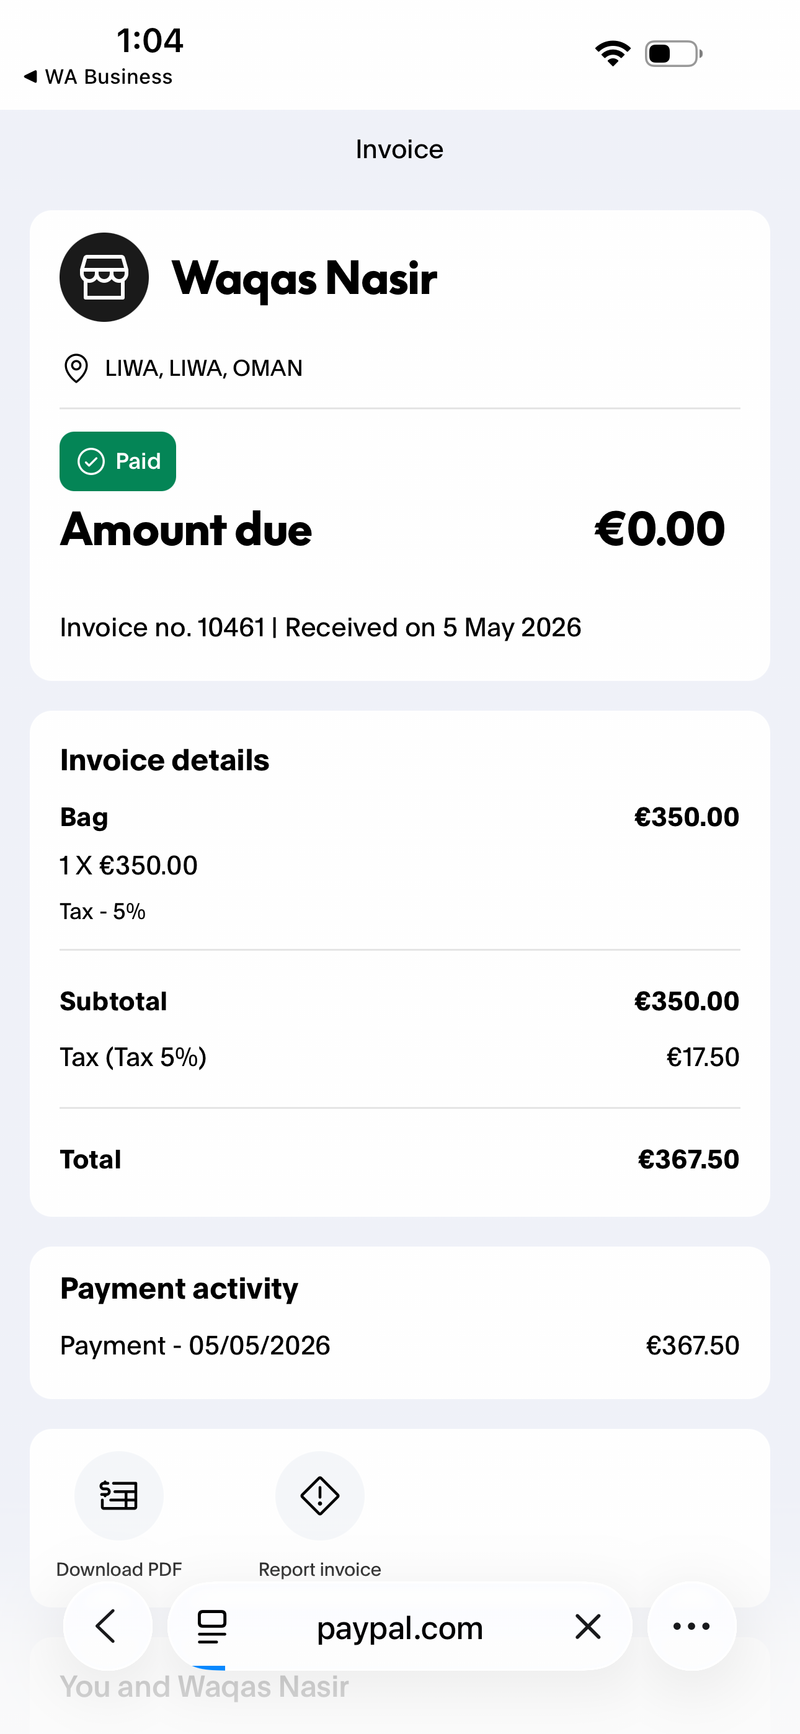Open the page reader icon beside the URL
800x1734 pixels.
212,1627
